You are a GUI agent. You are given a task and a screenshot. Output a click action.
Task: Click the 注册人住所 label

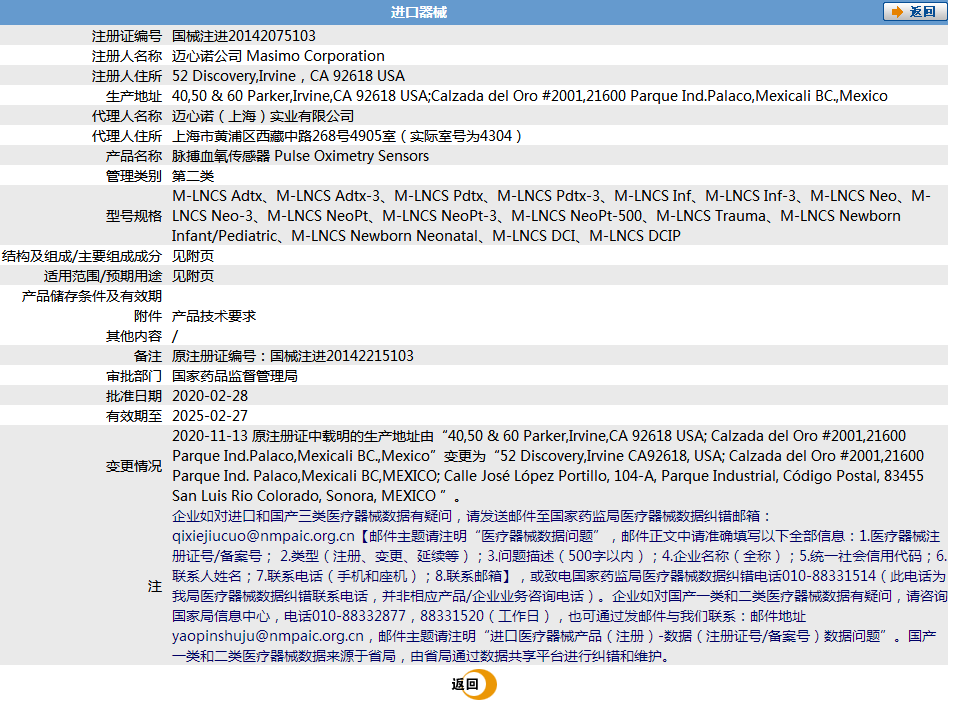pos(127,76)
